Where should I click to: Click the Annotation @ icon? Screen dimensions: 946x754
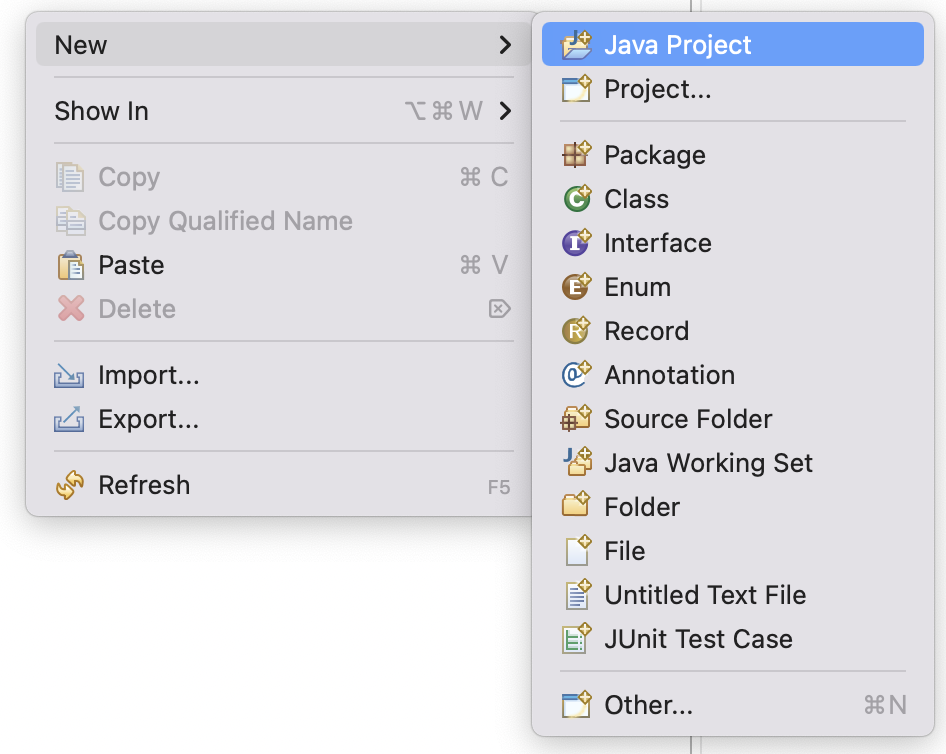[x=576, y=375]
